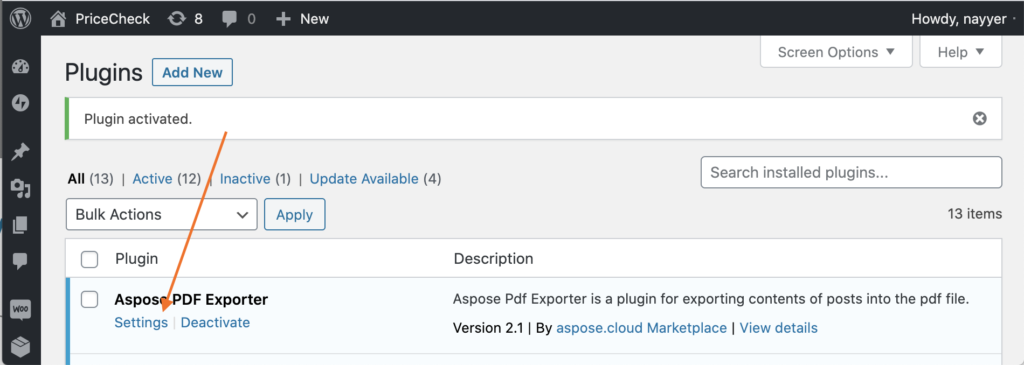Click the Aspose PDF Exporter plugin name
This screenshot has height=365, width=1024.
(x=191, y=300)
